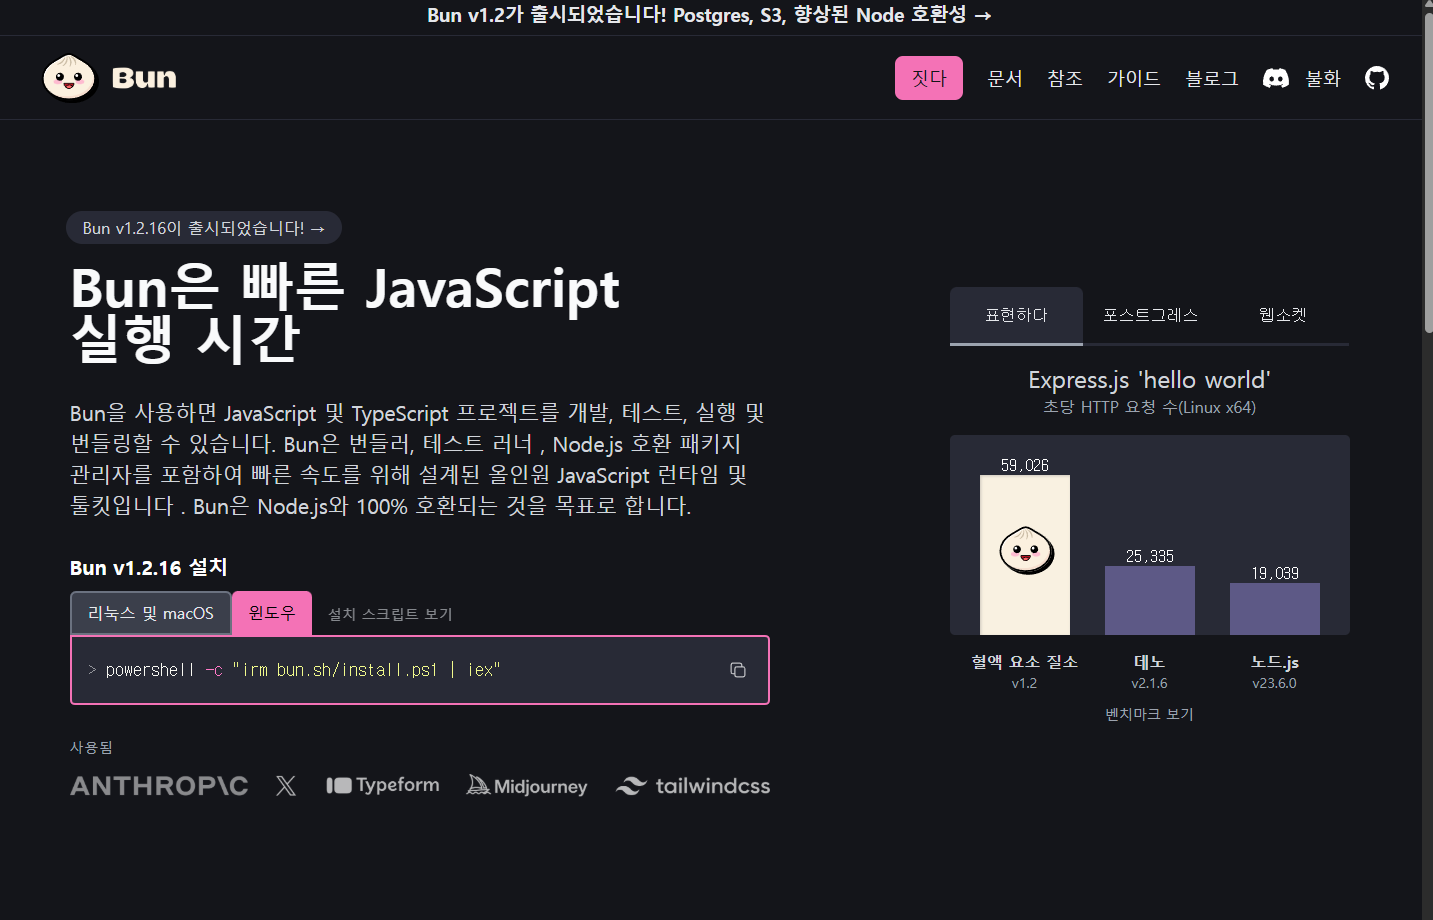Open the Bun v1.2.16 release pill link
The width and height of the screenshot is (1433, 920).
[x=204, y=228]
